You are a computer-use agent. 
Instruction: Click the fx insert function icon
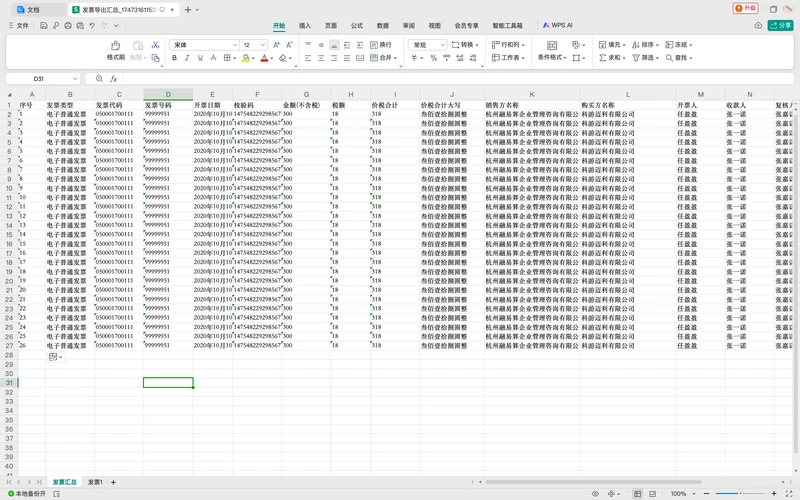click(114, 79)
